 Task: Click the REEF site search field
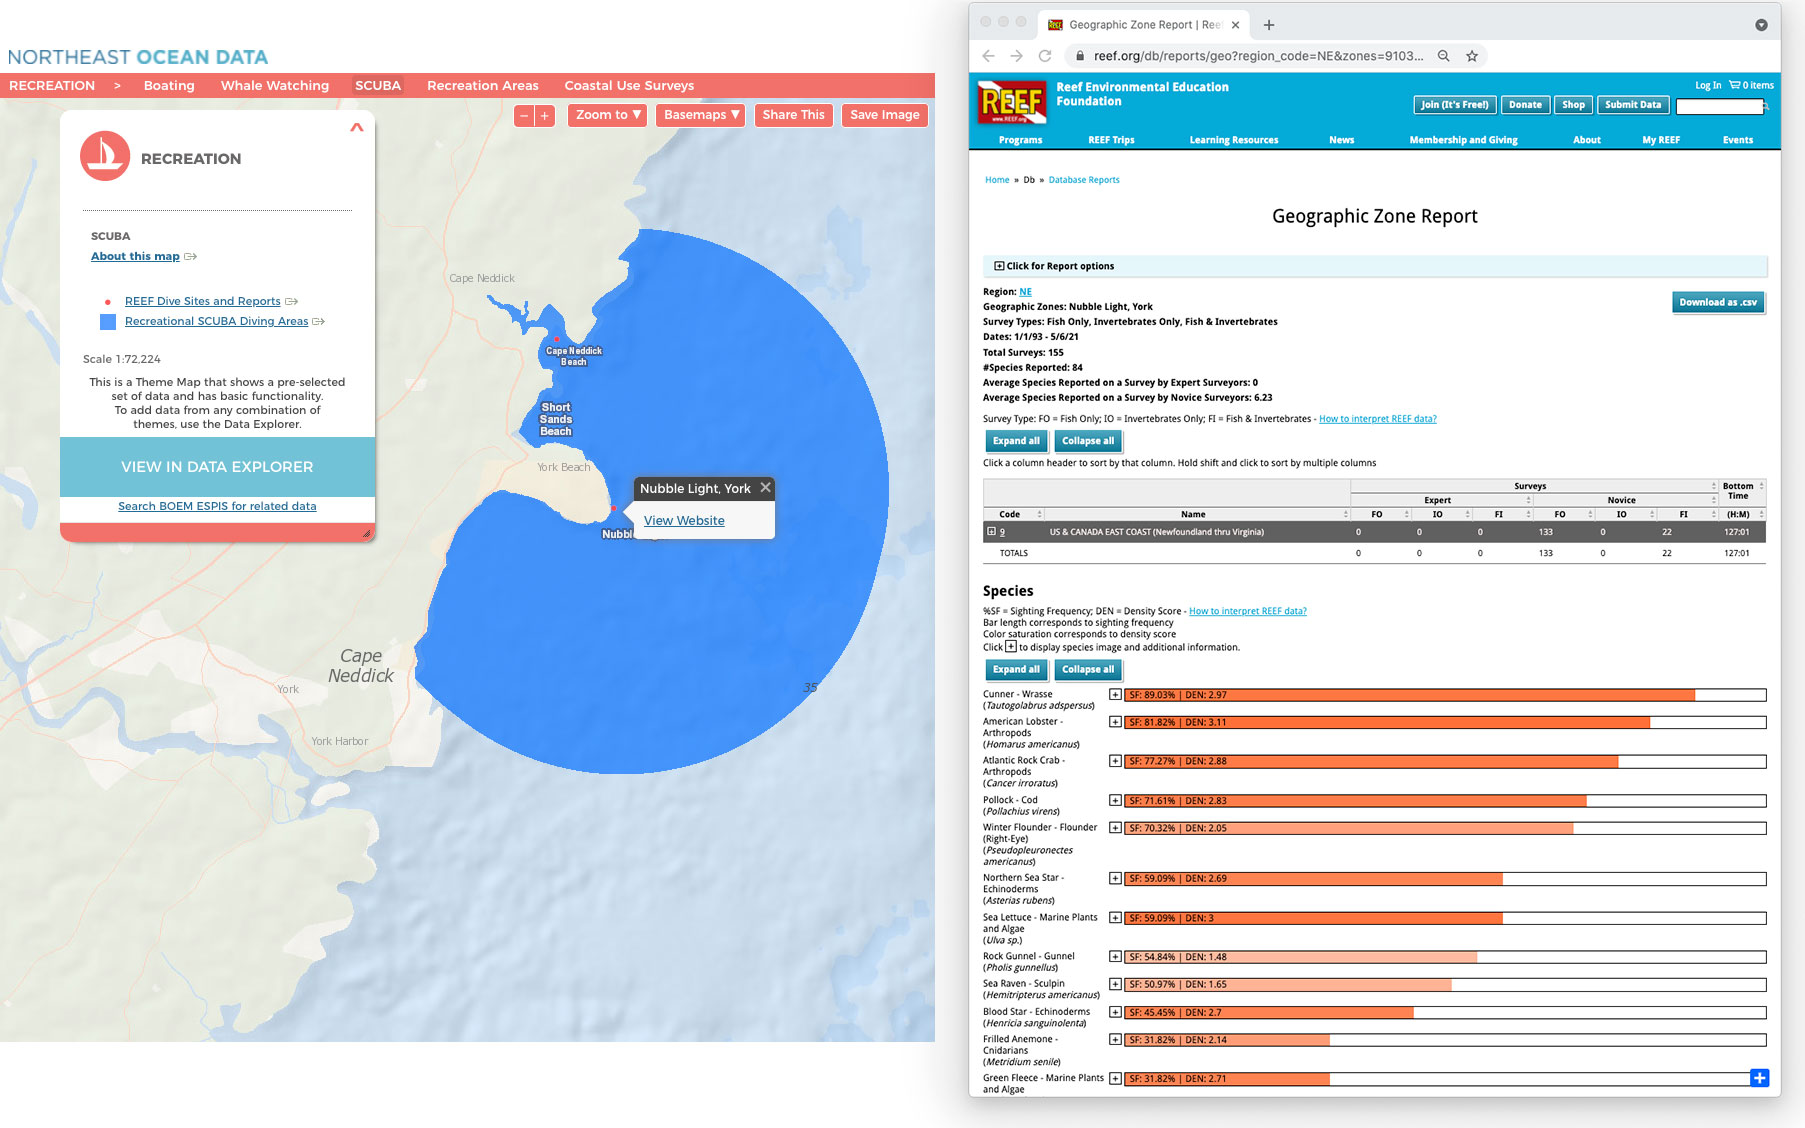tap(1719, 106)
